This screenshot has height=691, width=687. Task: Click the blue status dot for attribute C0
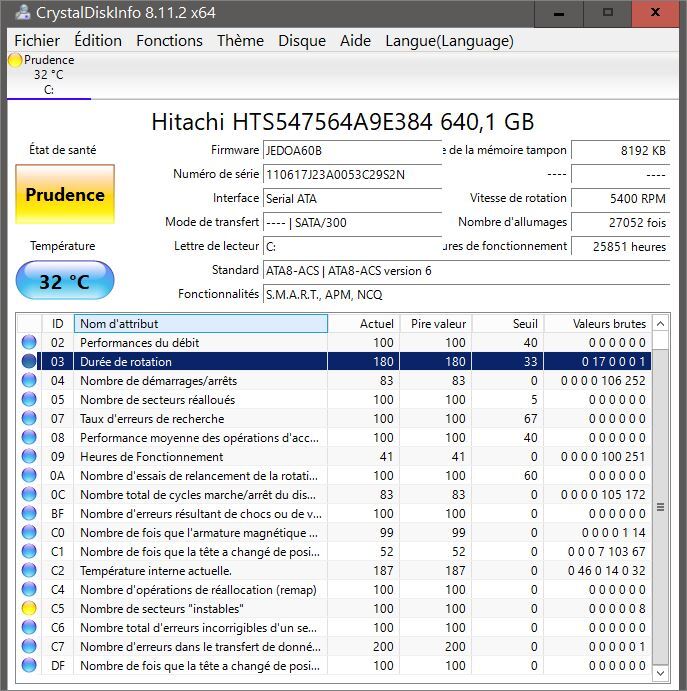[x=29, y=532]
